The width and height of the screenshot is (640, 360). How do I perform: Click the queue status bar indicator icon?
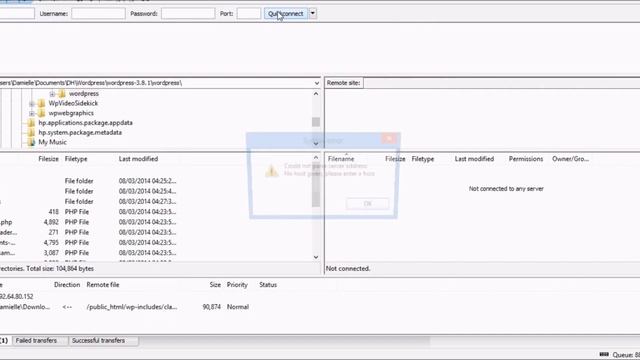[604, 354]
